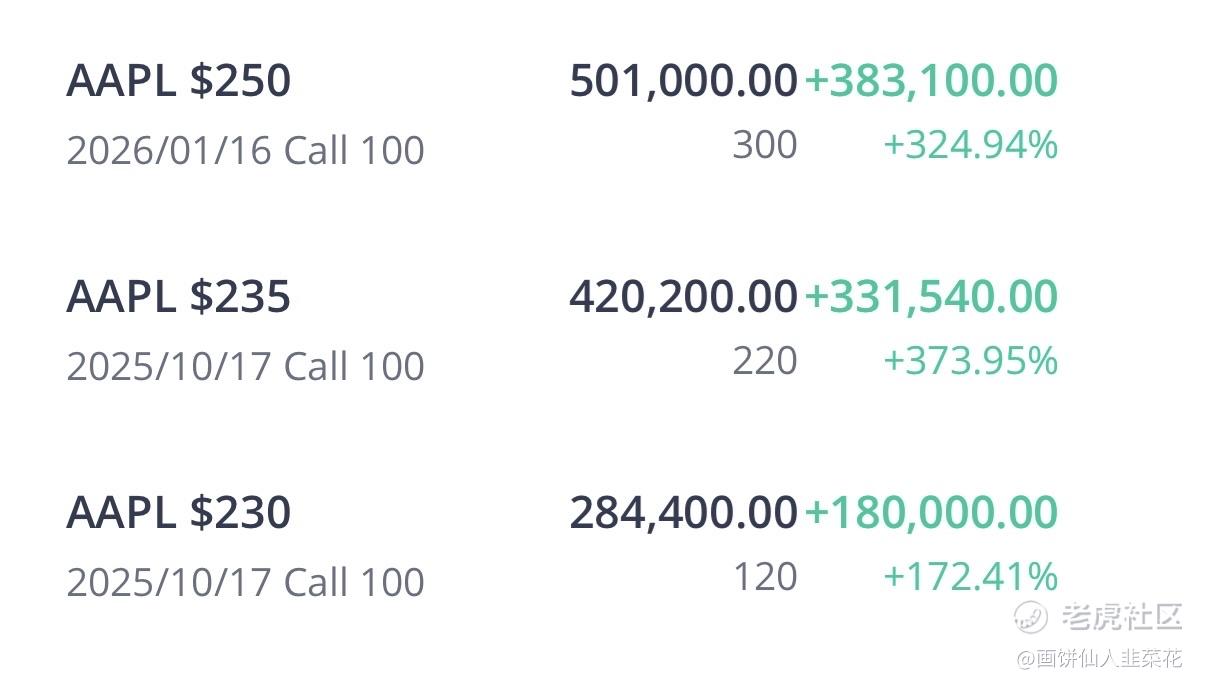Image resolution: width=1206 pixels, height=686 pixels.
Task: Open the AAPL $250 position
Action: 179,81
